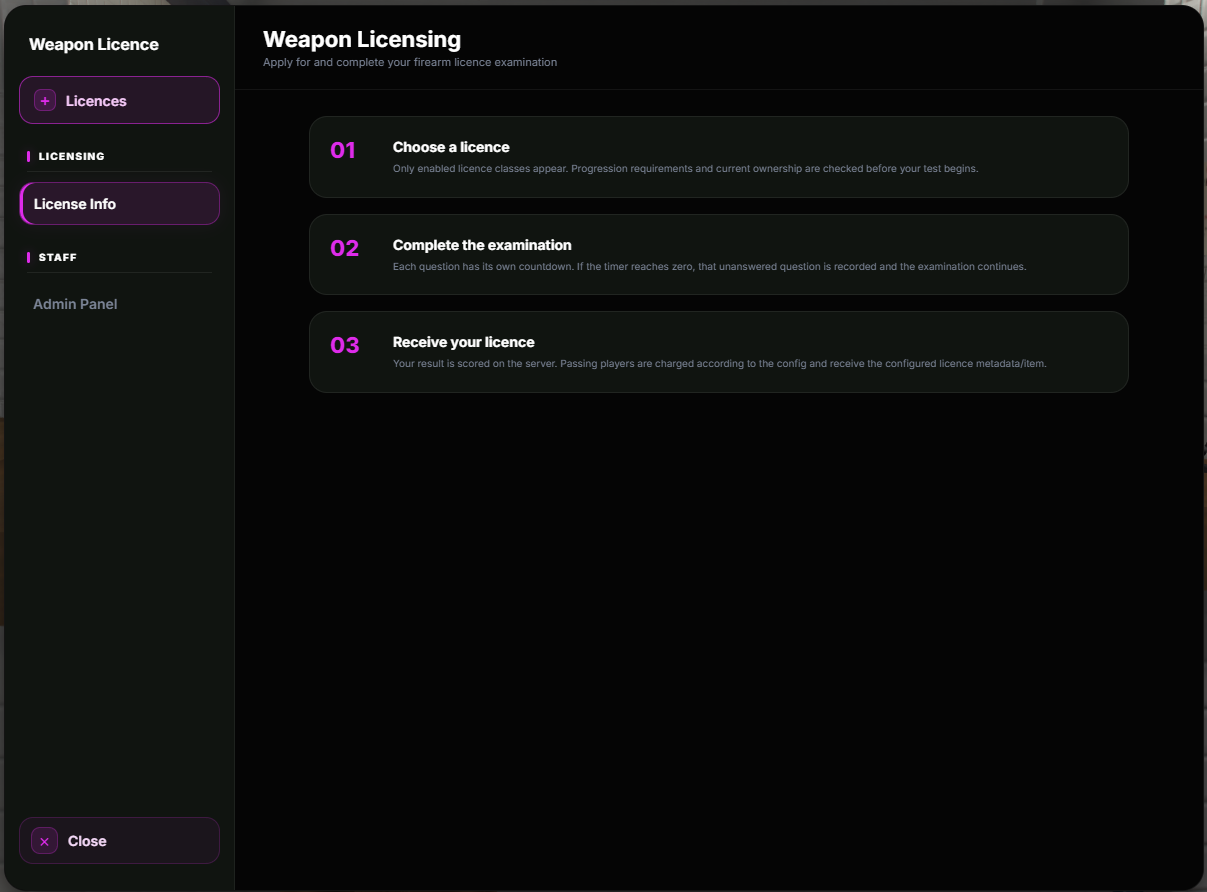Screen dimensions: 1207x892
Task: Click the X icon beside Close
Action: coord(44,841)
